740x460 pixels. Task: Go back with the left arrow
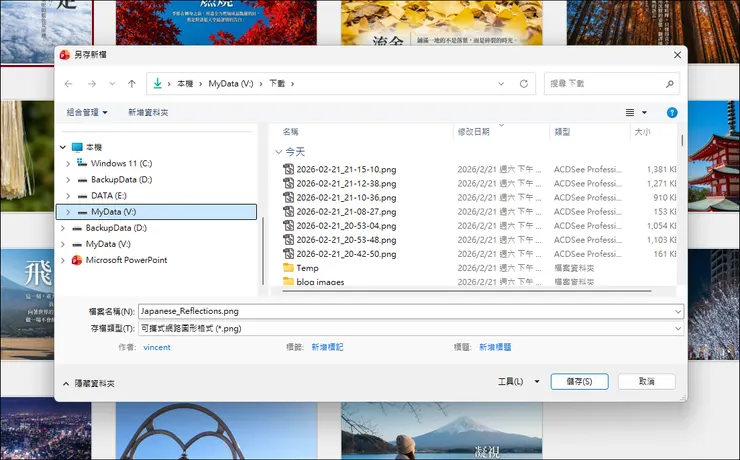click(x=69, y=84)
